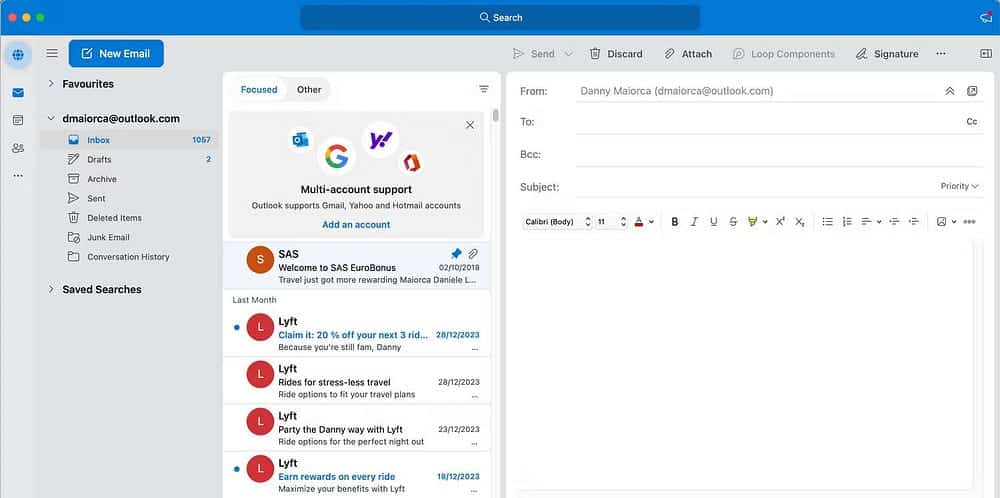
Task: Open the announcements megaphone icon
Action: (986, 17)
